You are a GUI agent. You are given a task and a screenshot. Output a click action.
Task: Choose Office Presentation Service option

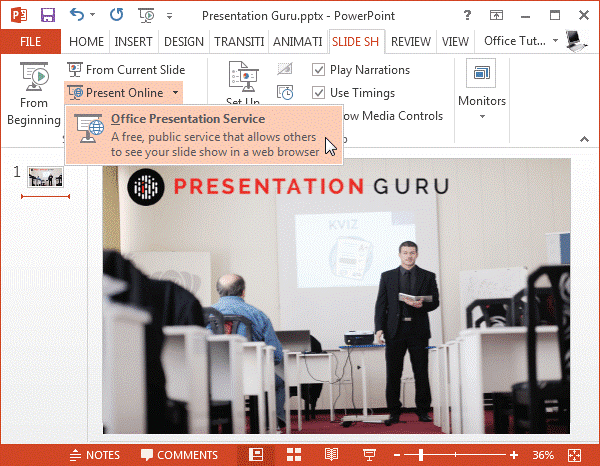(204, 135)
